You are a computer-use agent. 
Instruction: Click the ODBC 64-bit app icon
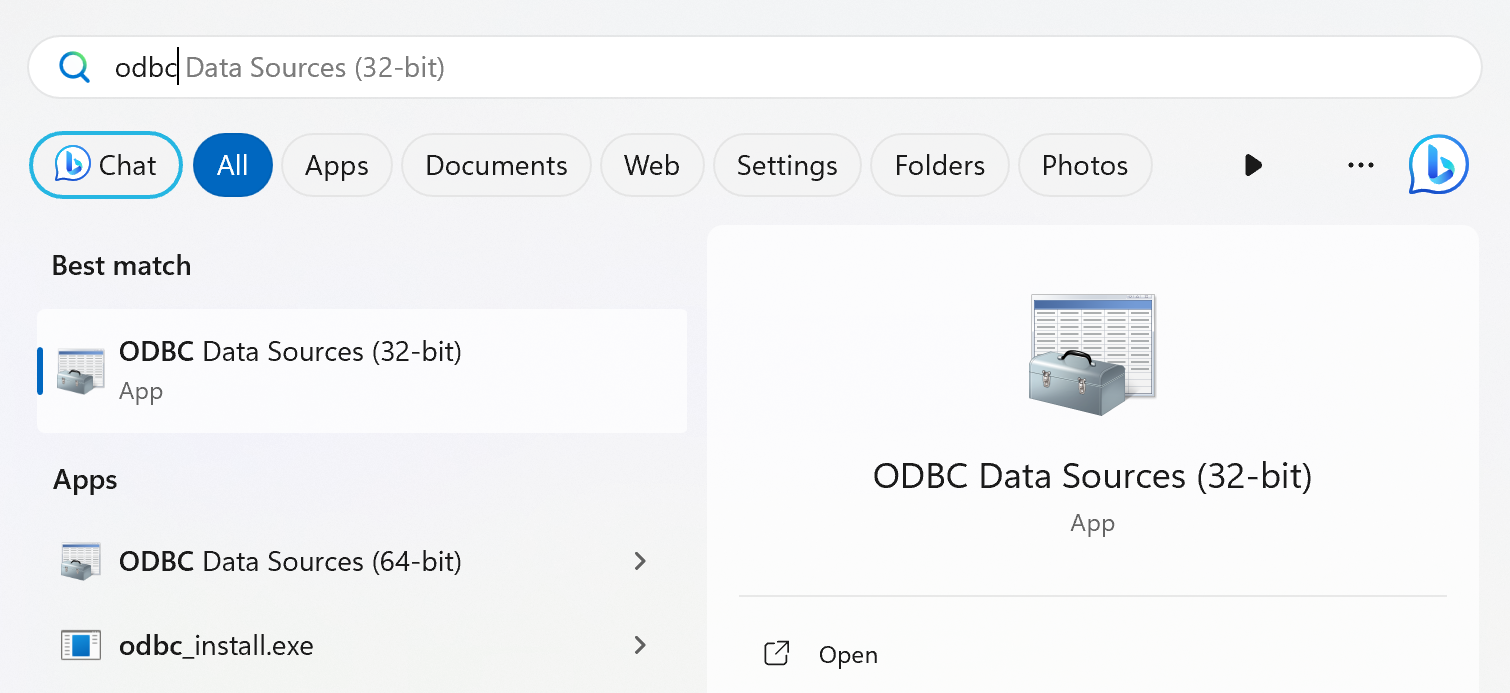coord(81,562)
